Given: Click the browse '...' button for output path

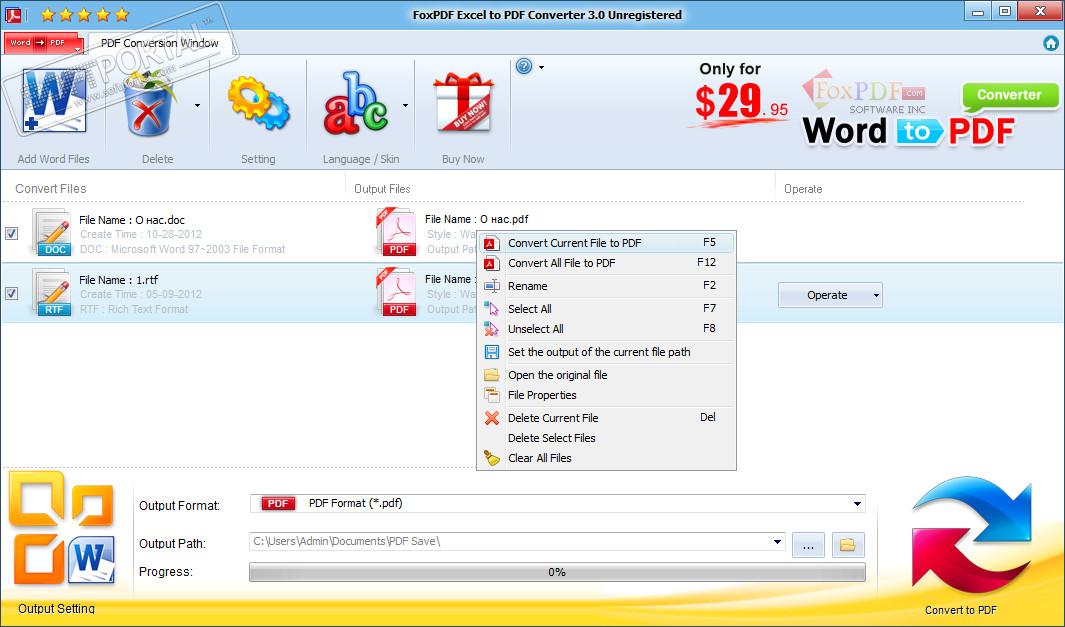Looking at the screenshot, I should (808, 545).
